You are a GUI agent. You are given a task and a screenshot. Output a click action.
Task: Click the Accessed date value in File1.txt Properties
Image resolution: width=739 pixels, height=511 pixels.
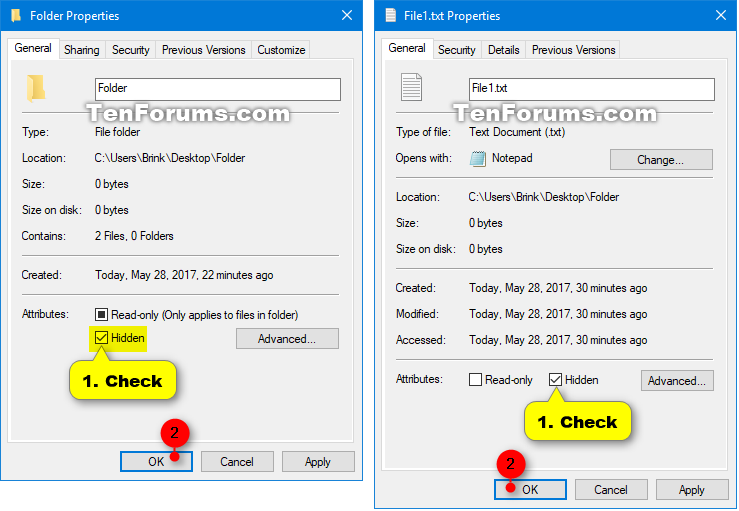558,340
